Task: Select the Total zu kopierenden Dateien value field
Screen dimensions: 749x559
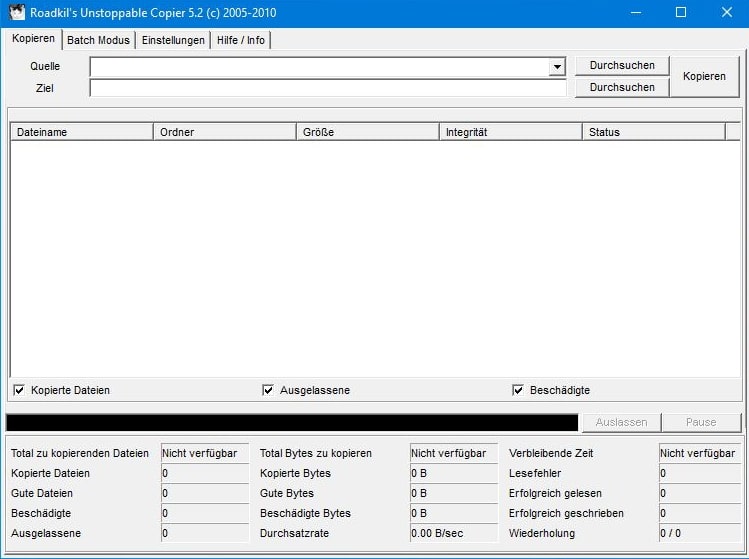Action: tap(205, 453)
